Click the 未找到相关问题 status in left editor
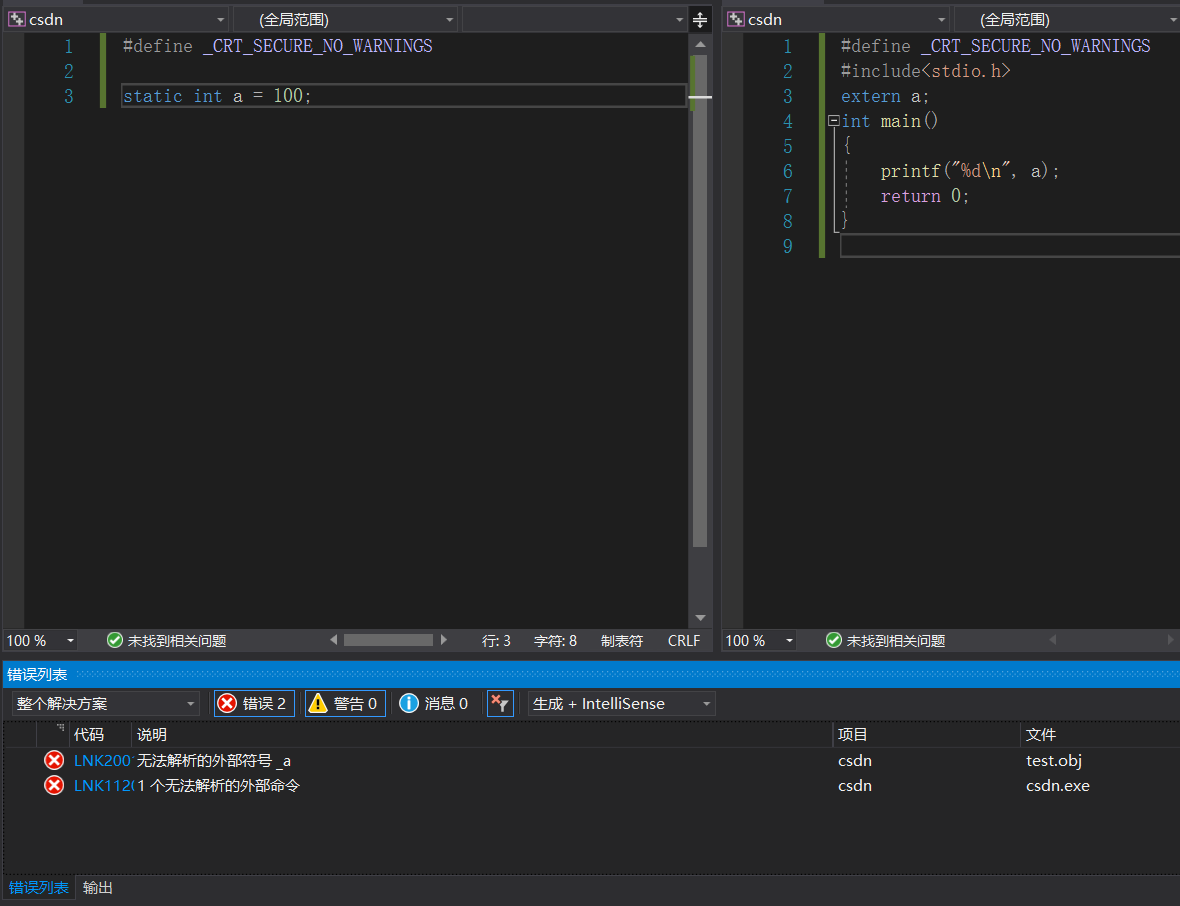 pos(176,640)
